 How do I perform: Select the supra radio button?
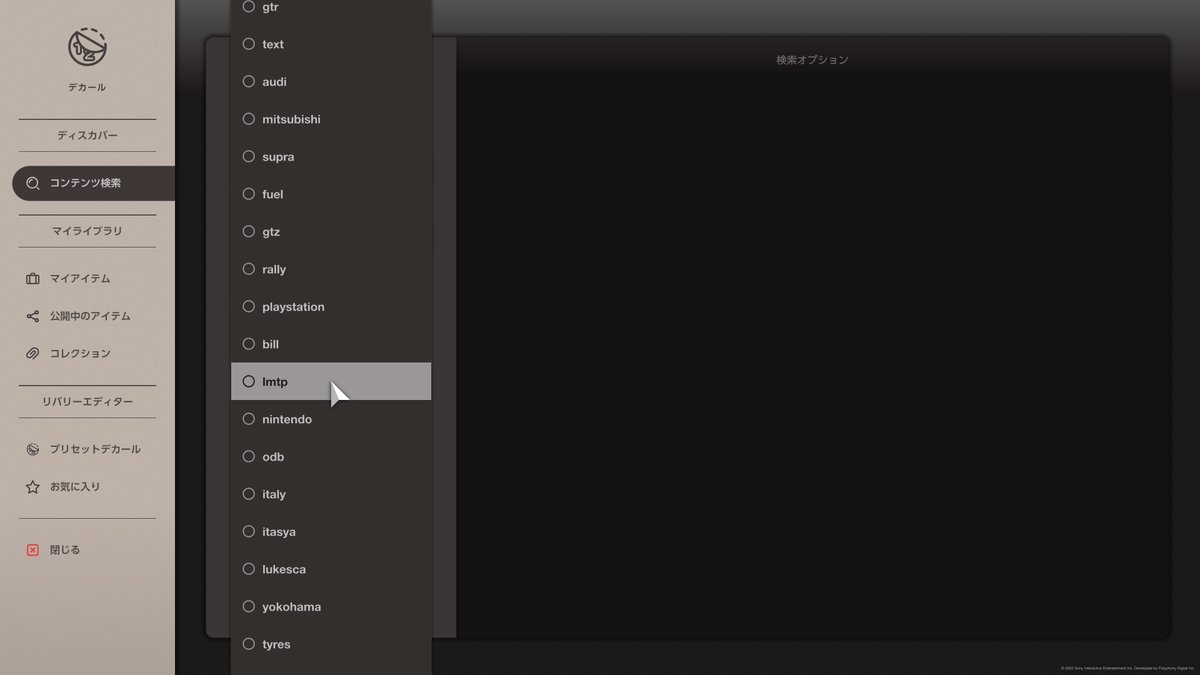[249, 157]
